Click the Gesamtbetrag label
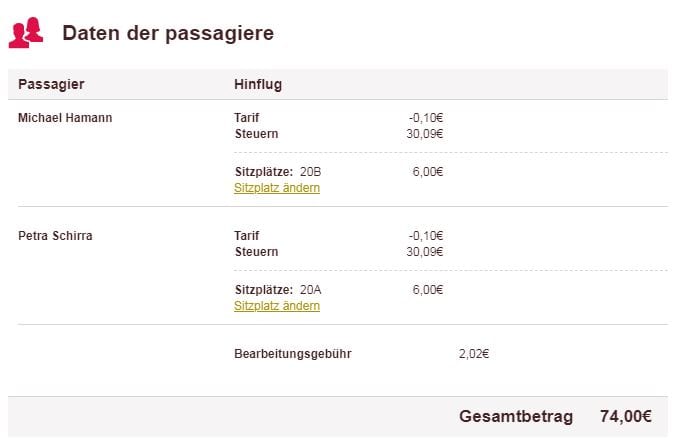This screenshot has height=445, width=673. (x=515, y=417)
